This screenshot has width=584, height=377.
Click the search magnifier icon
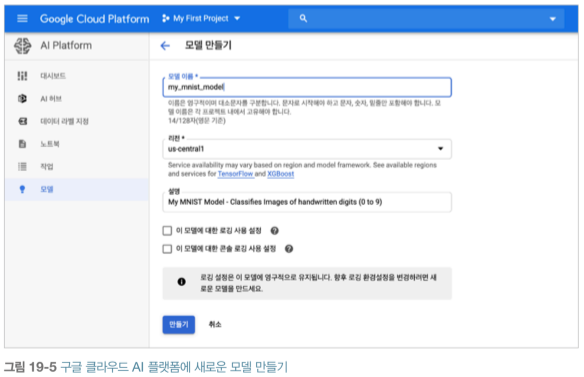(303, 18)
